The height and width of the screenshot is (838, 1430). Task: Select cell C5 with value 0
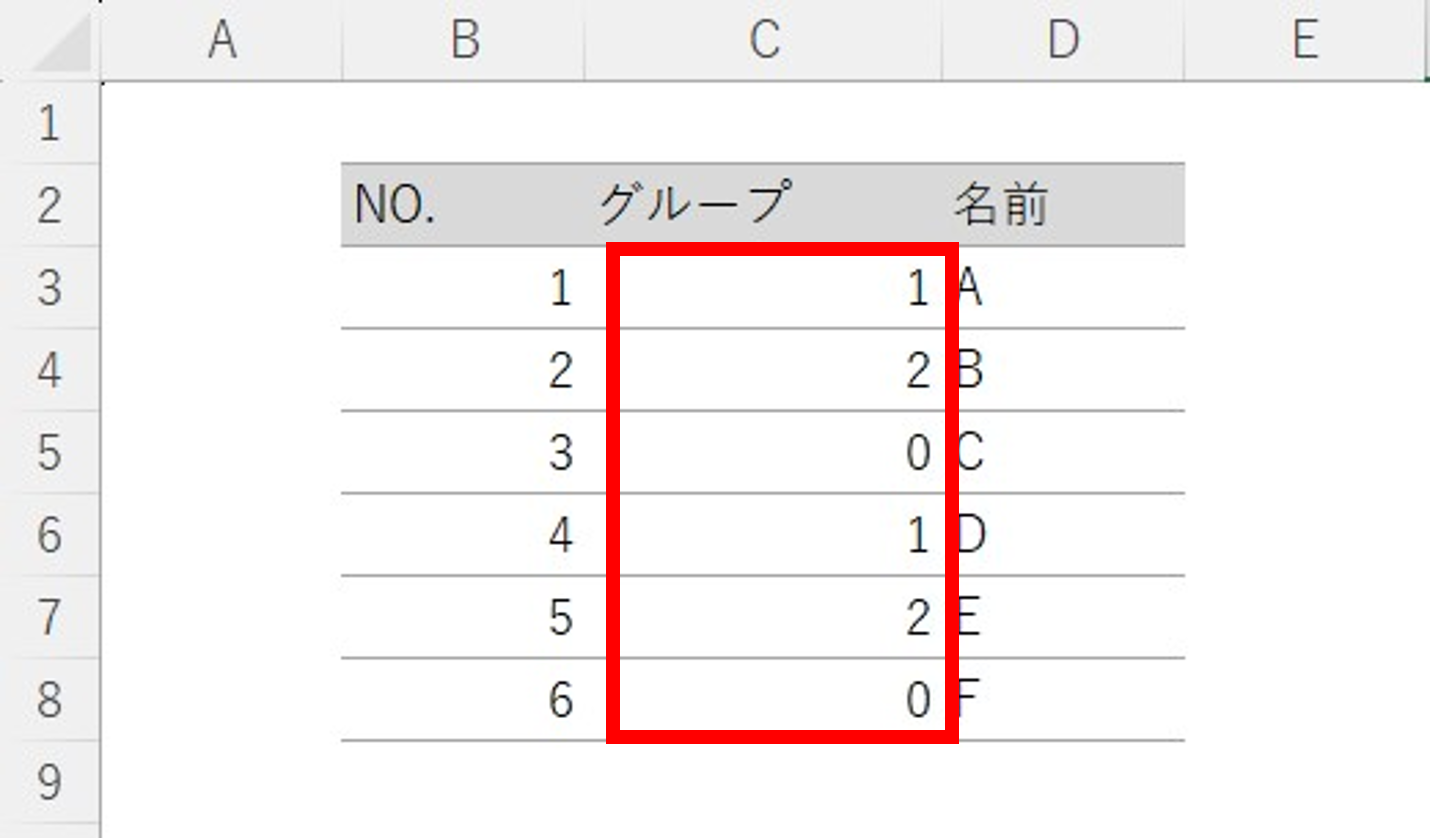point(763,452)
